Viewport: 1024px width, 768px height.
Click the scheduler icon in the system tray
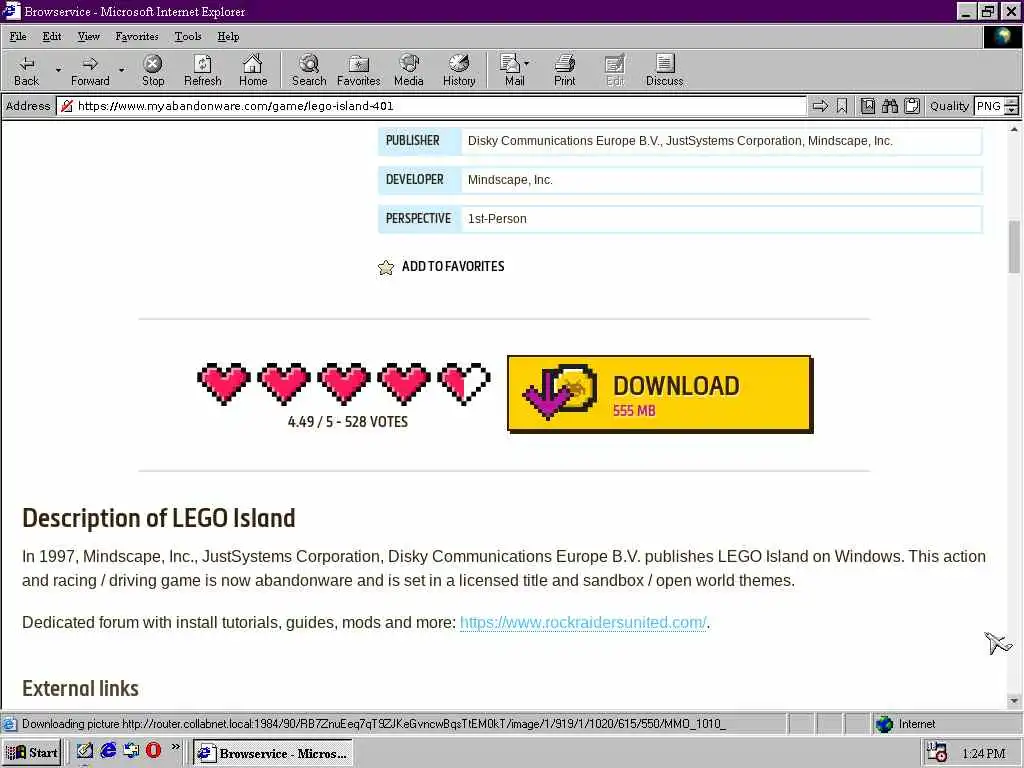pos(936,752)
